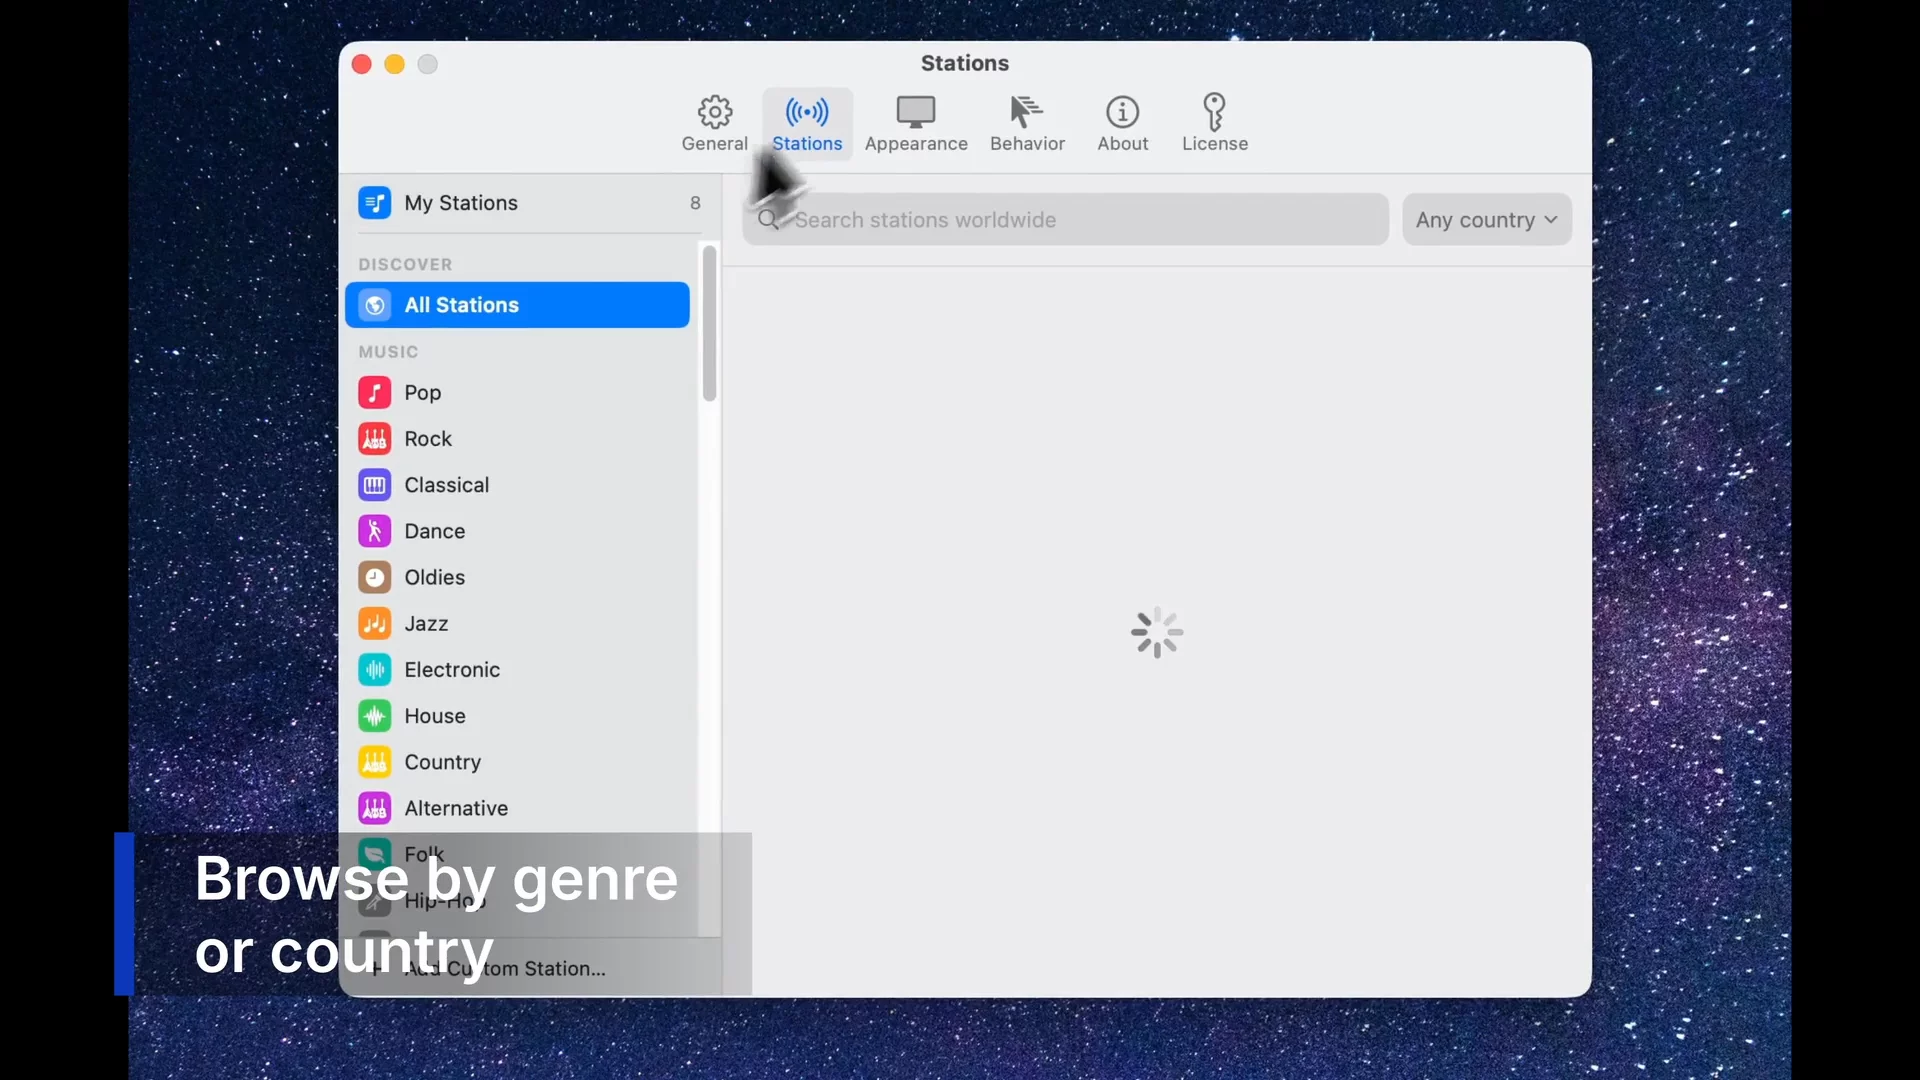Click the Rock genre icon

coord(375,439)
